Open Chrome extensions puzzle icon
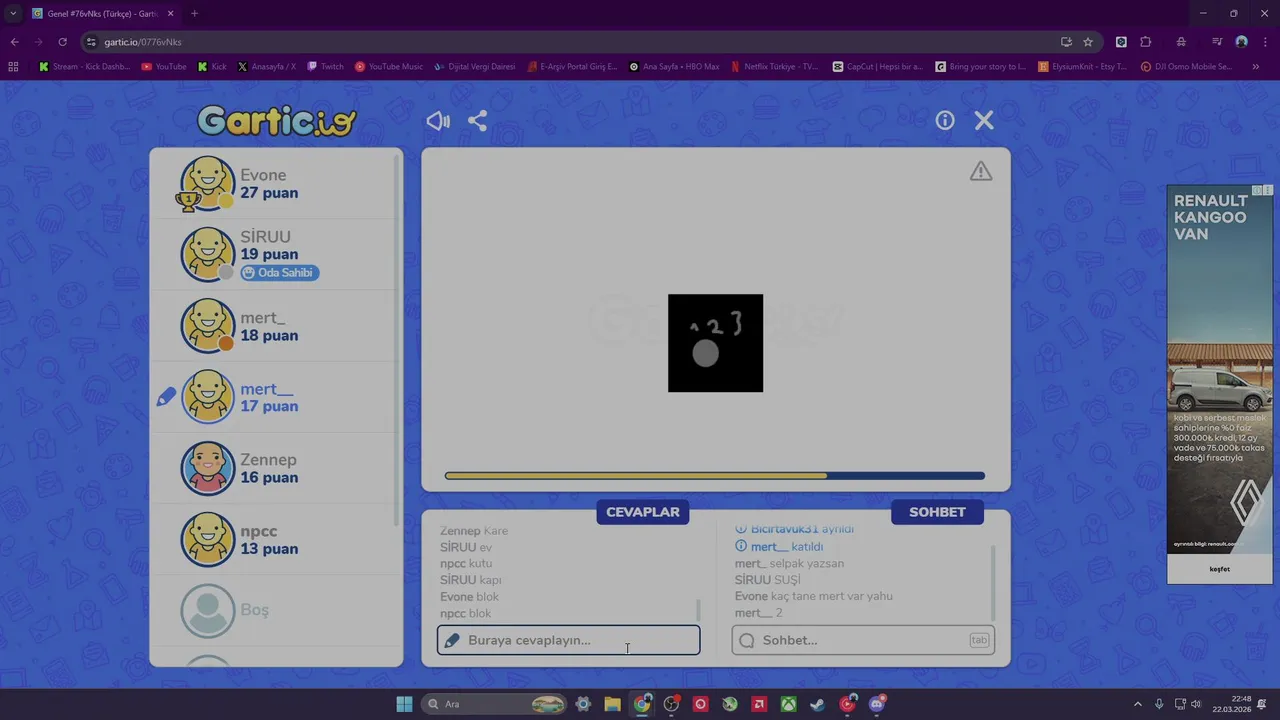1280x720 pixels. [1146, 42]
